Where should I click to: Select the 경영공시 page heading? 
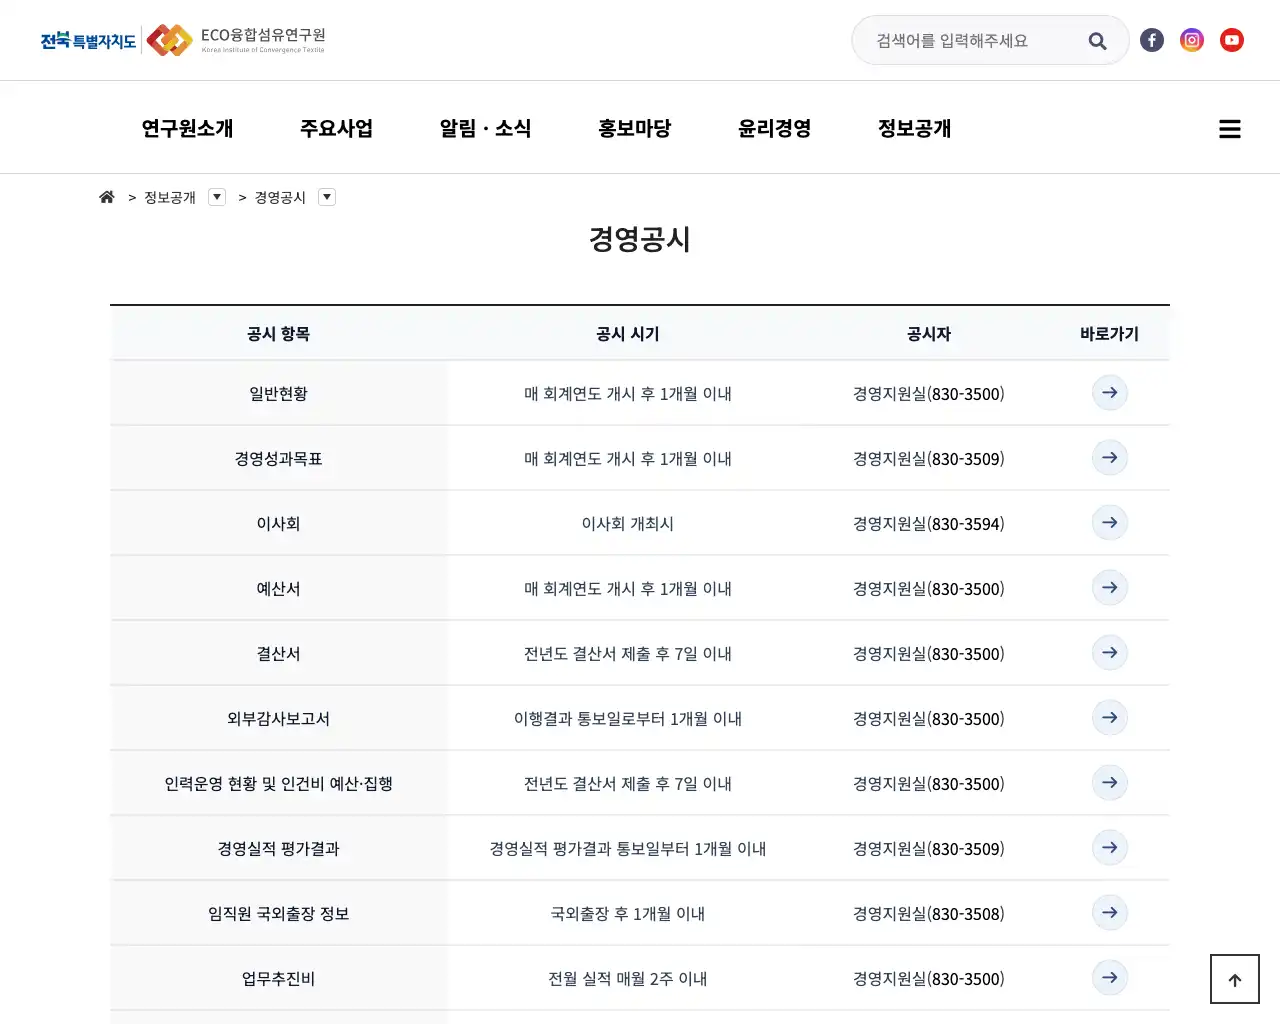[x=640, y=239]
